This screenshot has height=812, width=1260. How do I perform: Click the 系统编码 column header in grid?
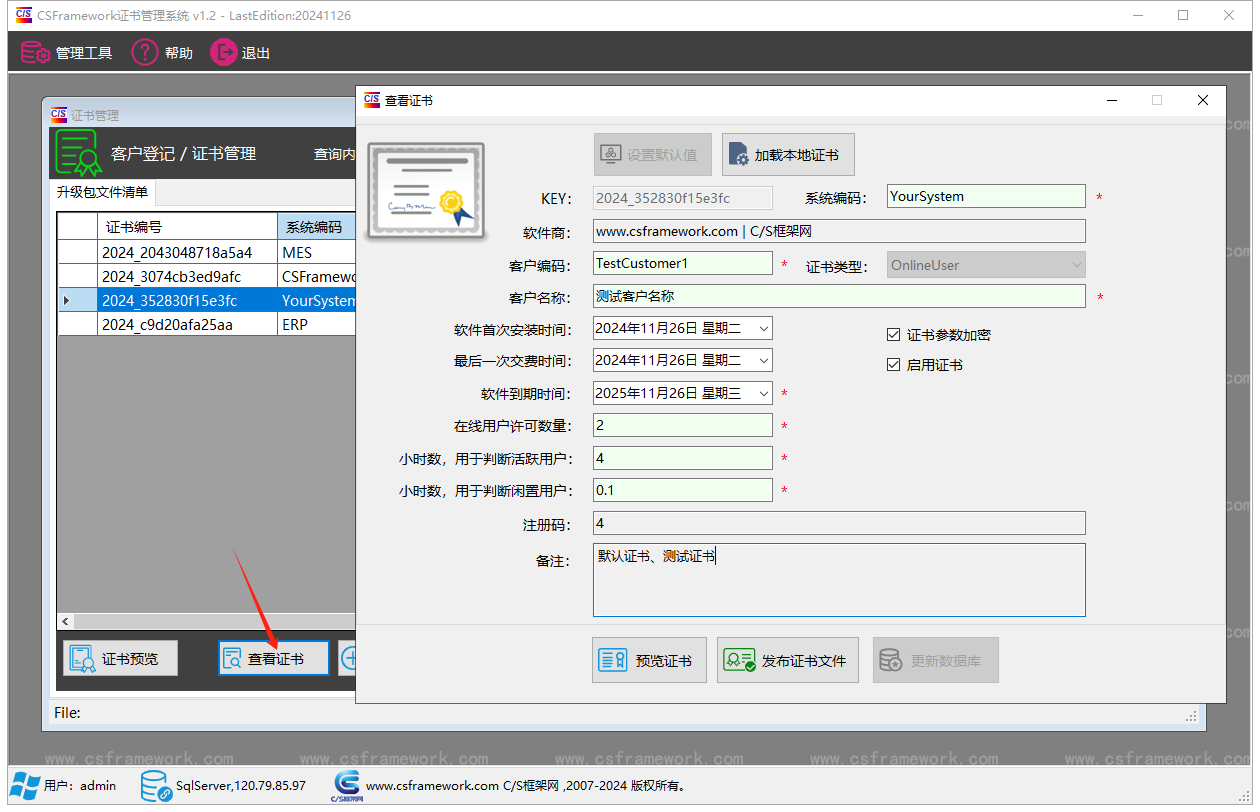[x=316, y=227]
